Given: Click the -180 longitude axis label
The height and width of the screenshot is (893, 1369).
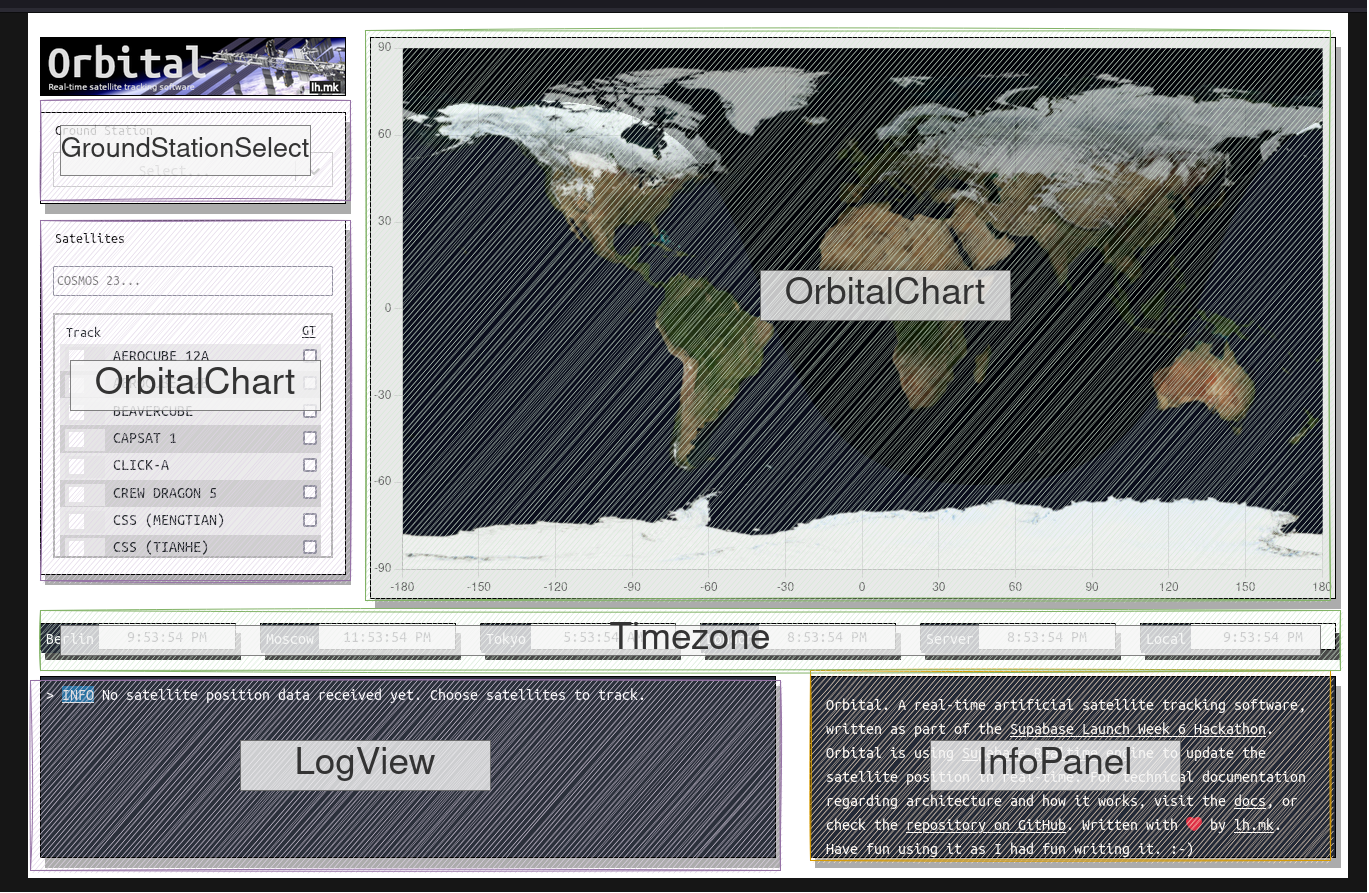Looking at the screenshot, I should pos(402,587).
